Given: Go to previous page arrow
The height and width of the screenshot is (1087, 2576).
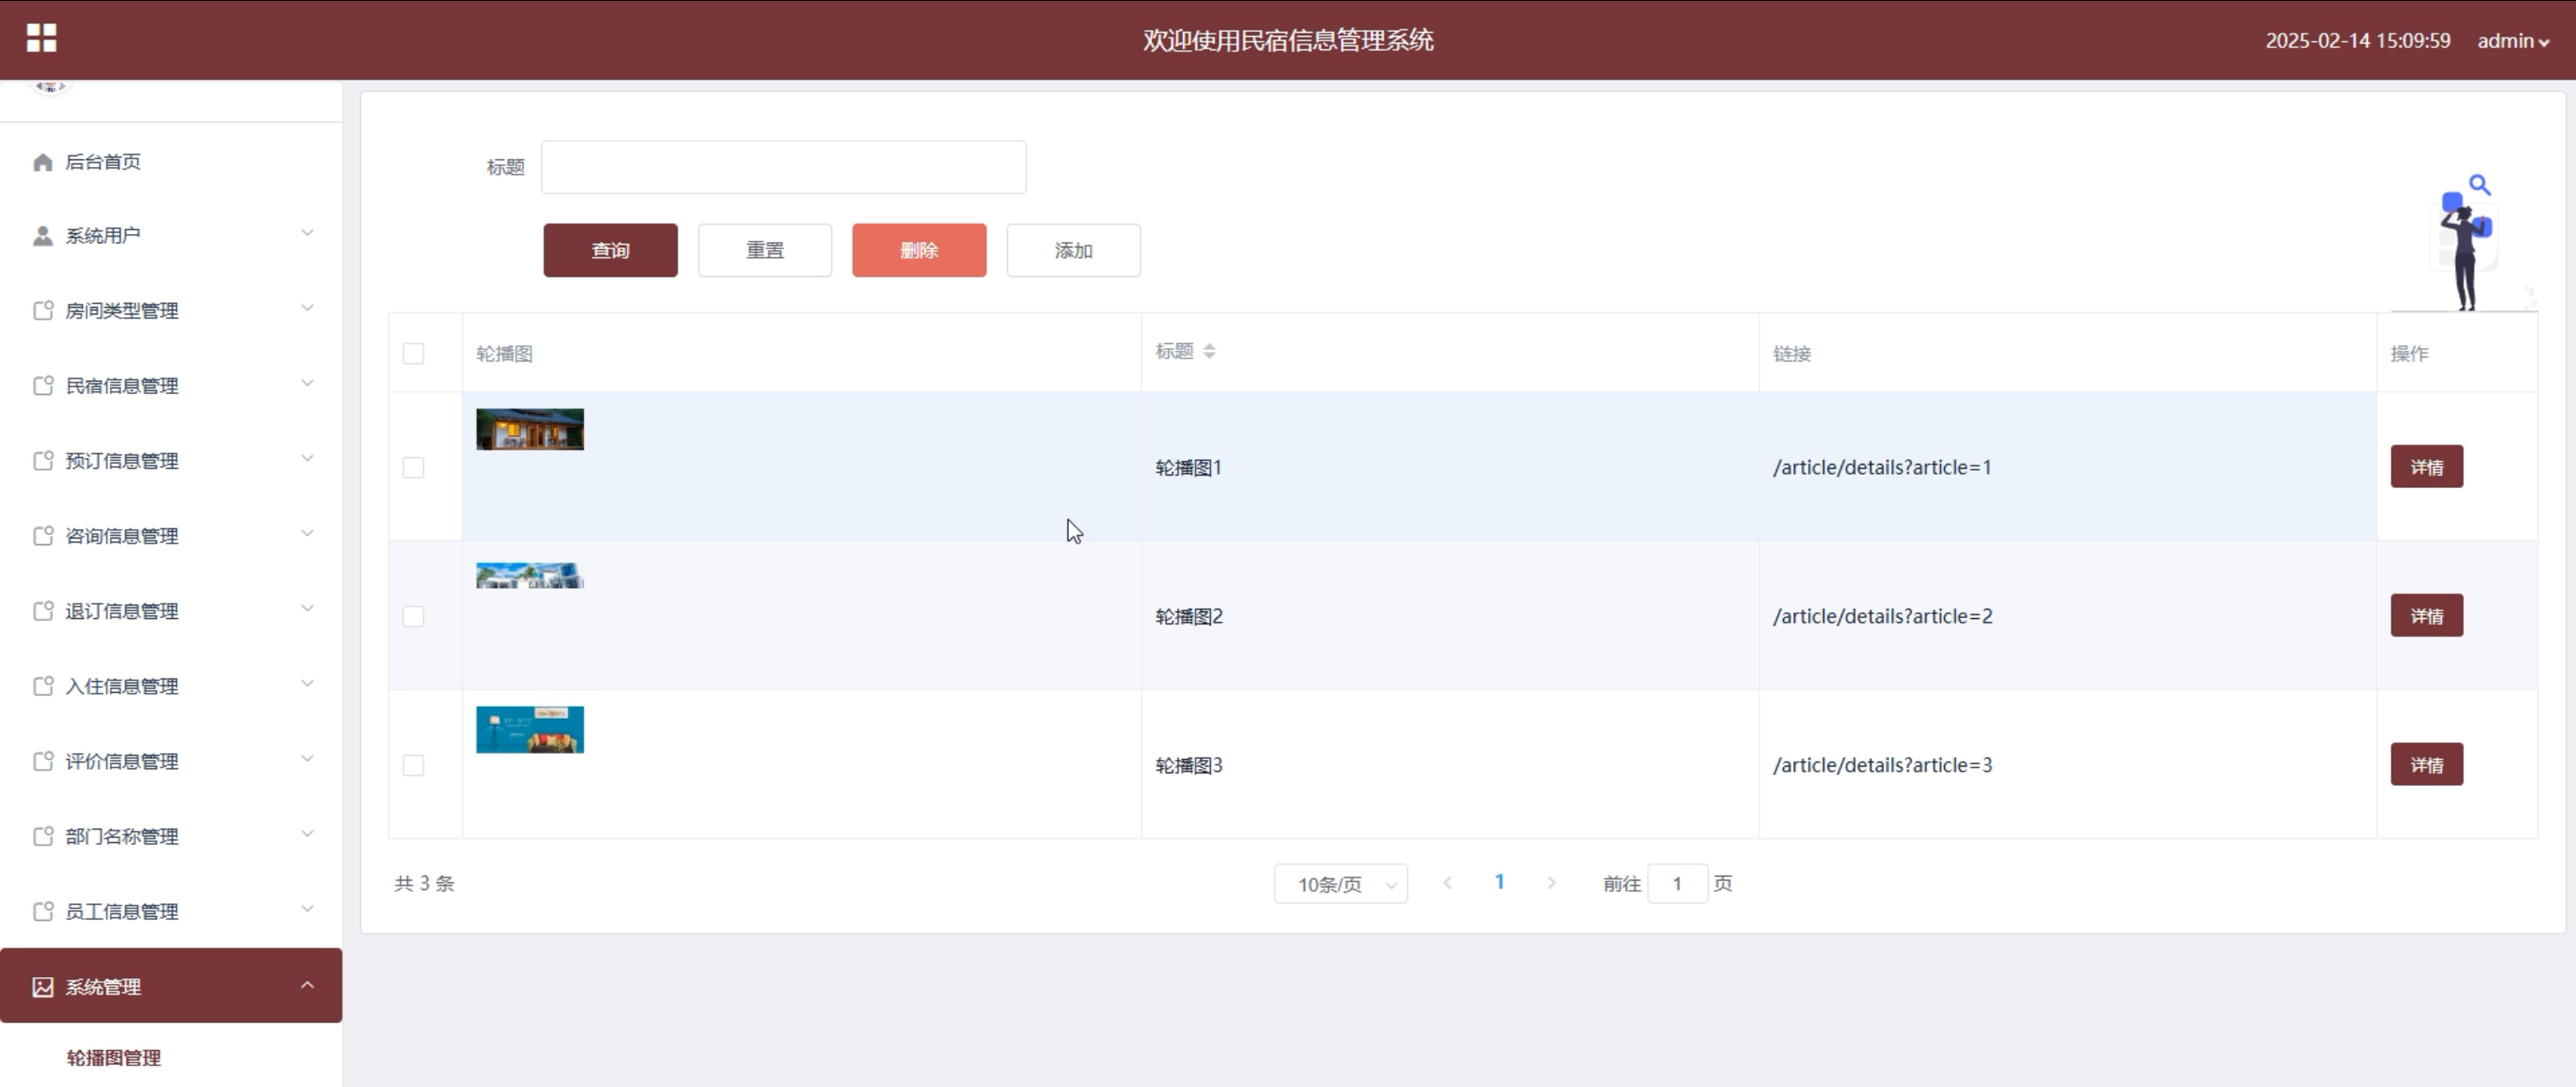Looking at the screenshot, I should pyautogui.click(x=1447, y=883).
